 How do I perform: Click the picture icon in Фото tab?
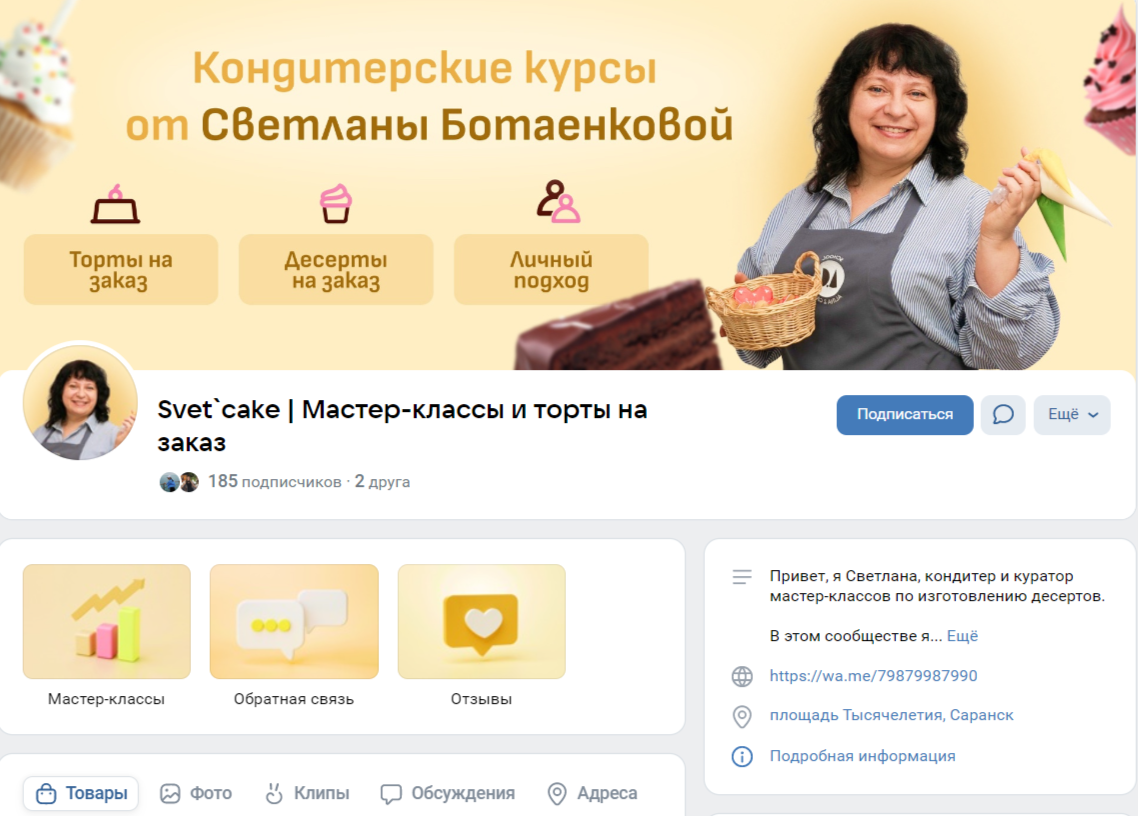170,793
